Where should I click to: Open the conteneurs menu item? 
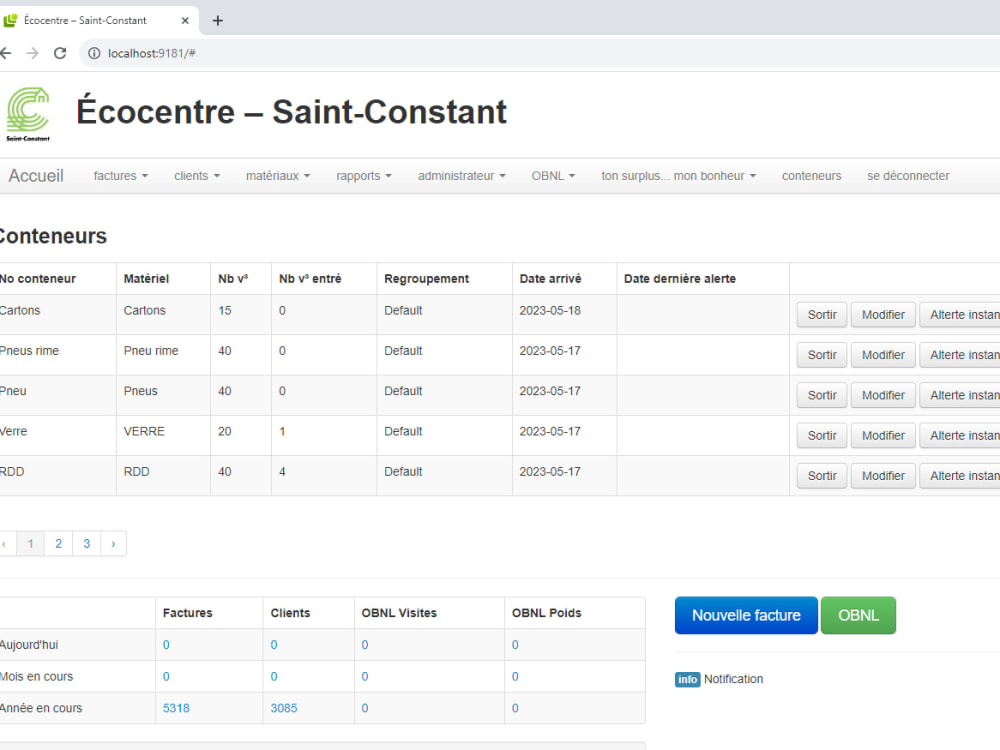pyautogui.click(x=811, y=176)
